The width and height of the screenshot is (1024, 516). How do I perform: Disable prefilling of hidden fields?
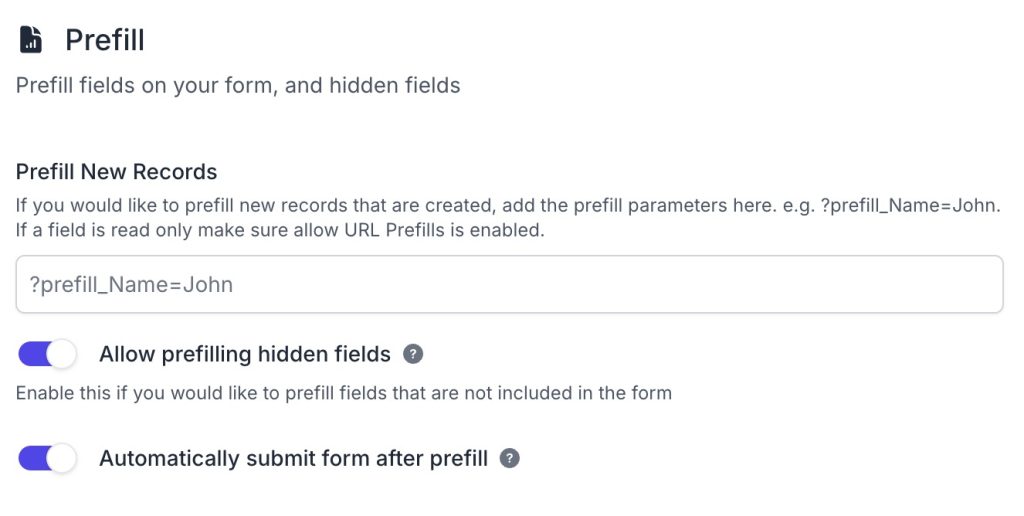(47, 354)
